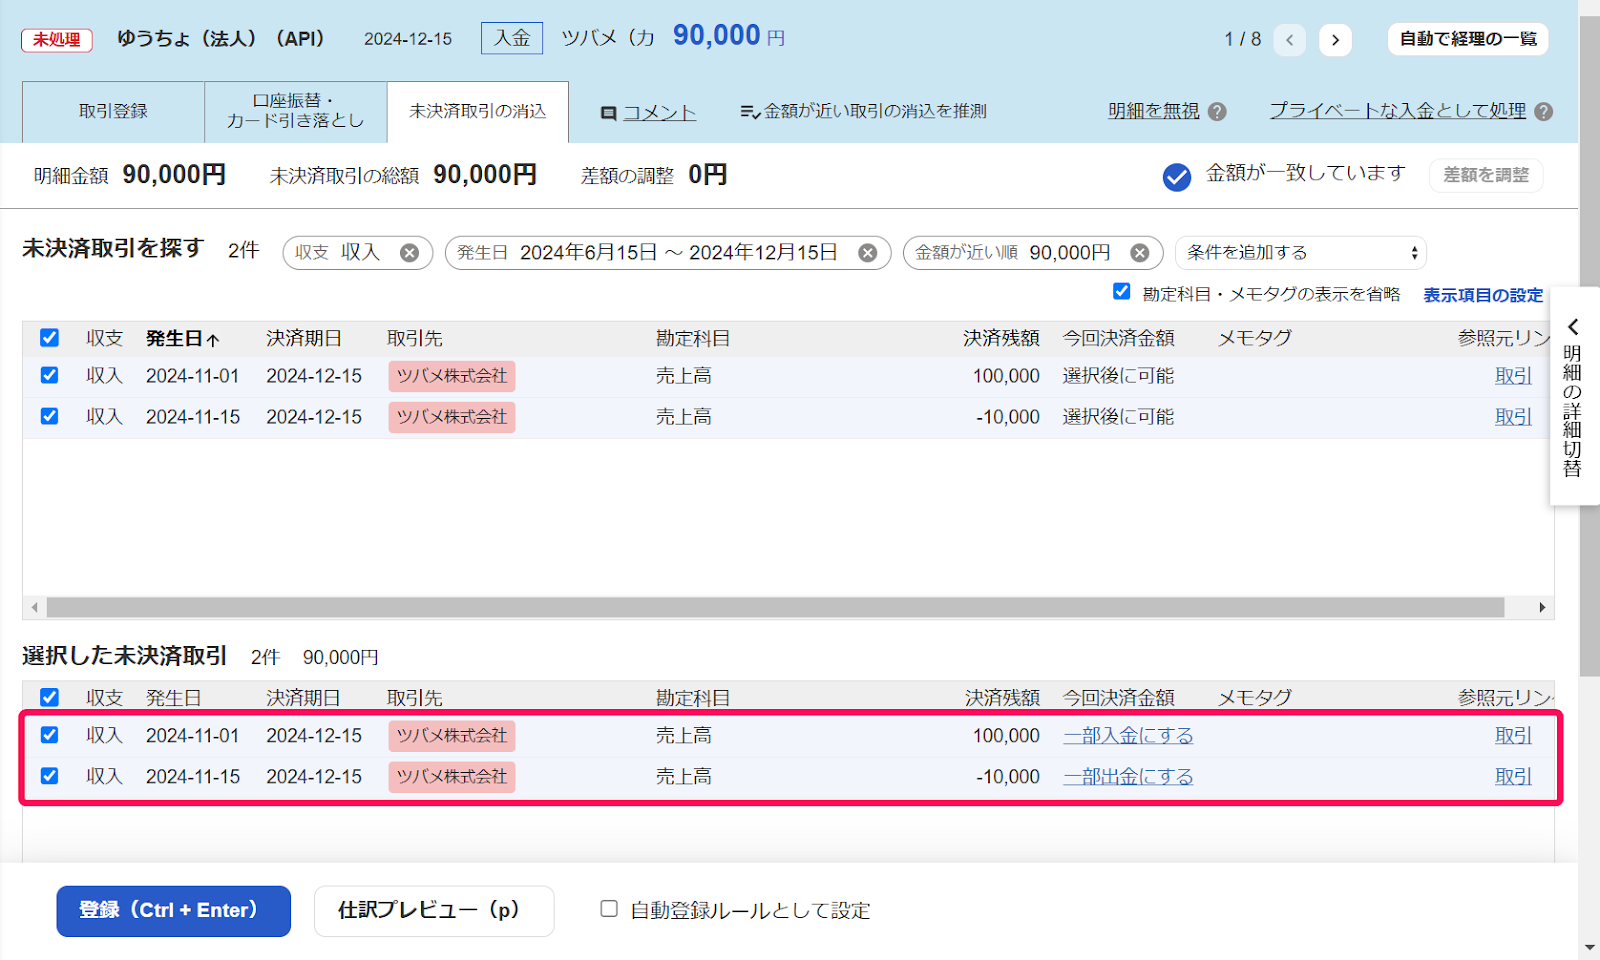This screenshot has height=960, width=1600.
Task: Uncheck the 2024-11-01 row in search results
Action: [49, 375]
